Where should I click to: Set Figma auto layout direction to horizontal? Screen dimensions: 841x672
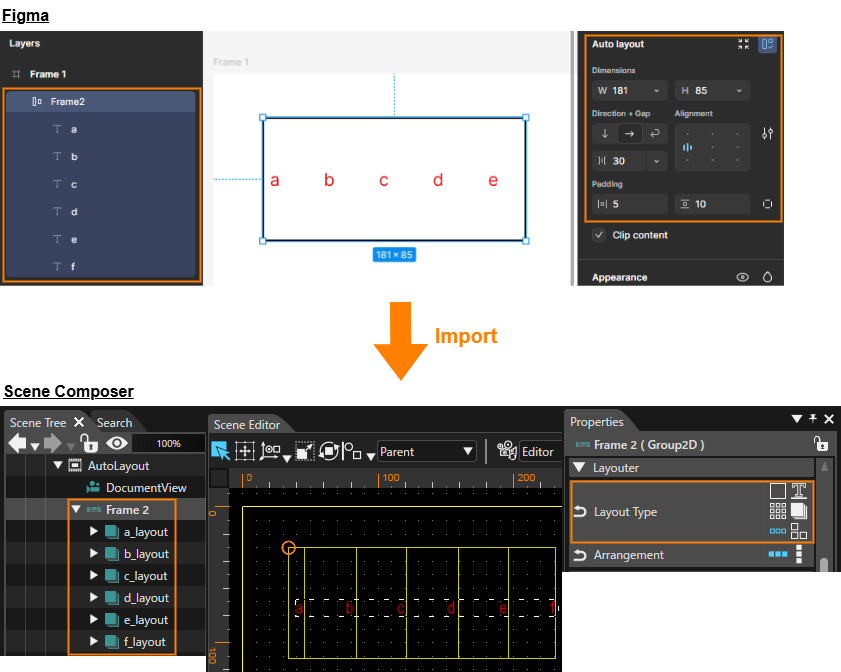coord(630,134)
